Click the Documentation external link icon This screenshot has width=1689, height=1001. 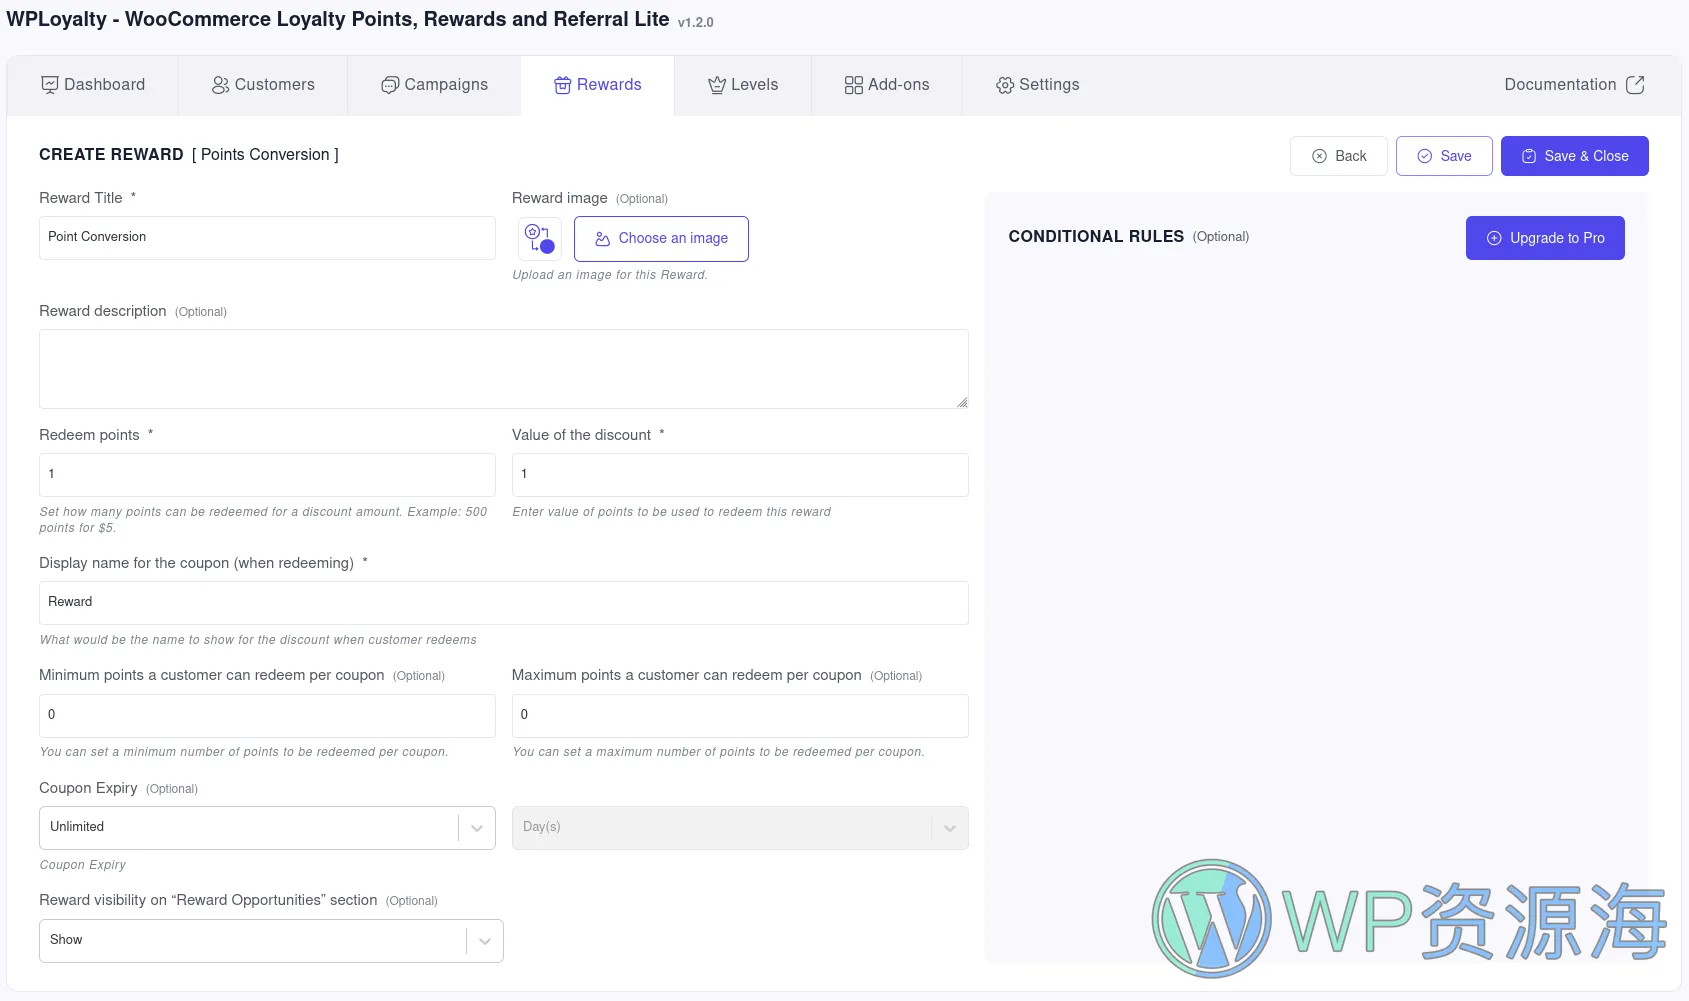(1635, 85)
